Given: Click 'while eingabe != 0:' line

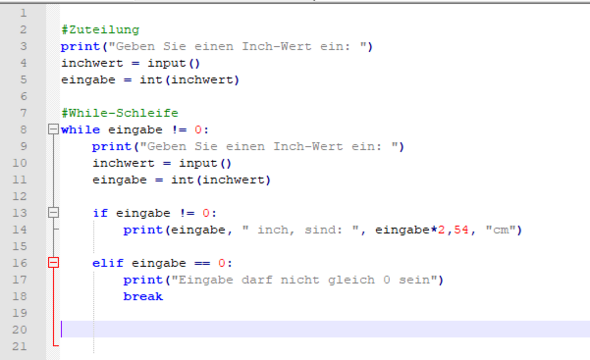Looking at the screenshot, I should [x=135, y=130].
